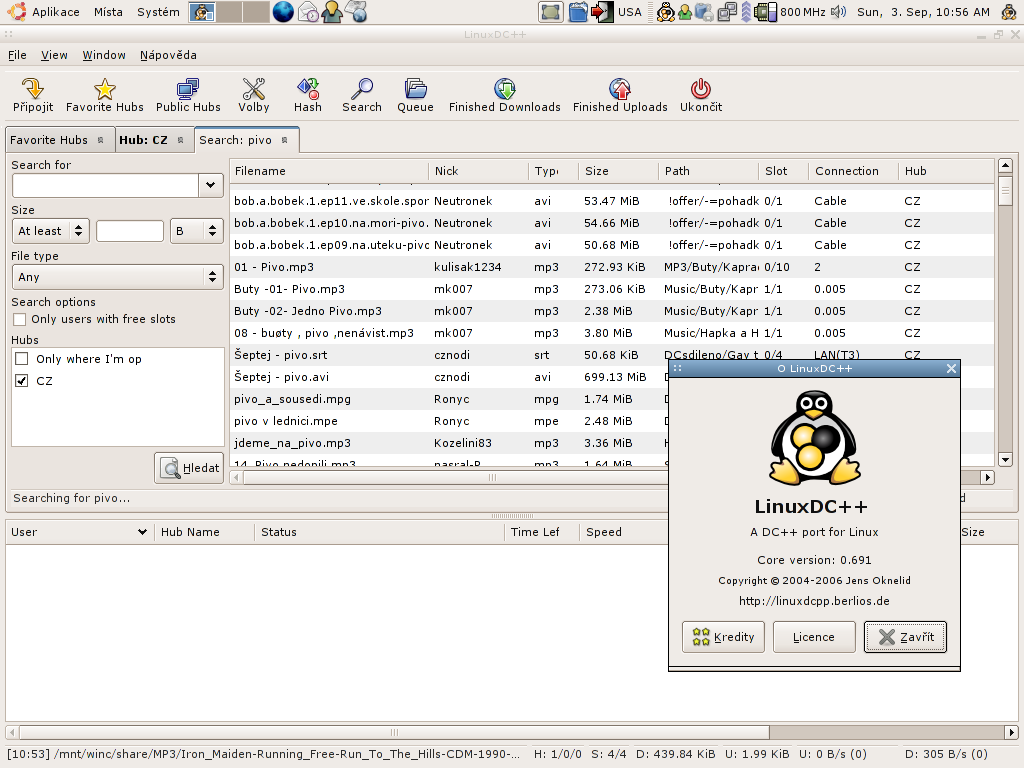
Task: Select result row jdeme_na_pivo.mp3
Action: point(449,443)
